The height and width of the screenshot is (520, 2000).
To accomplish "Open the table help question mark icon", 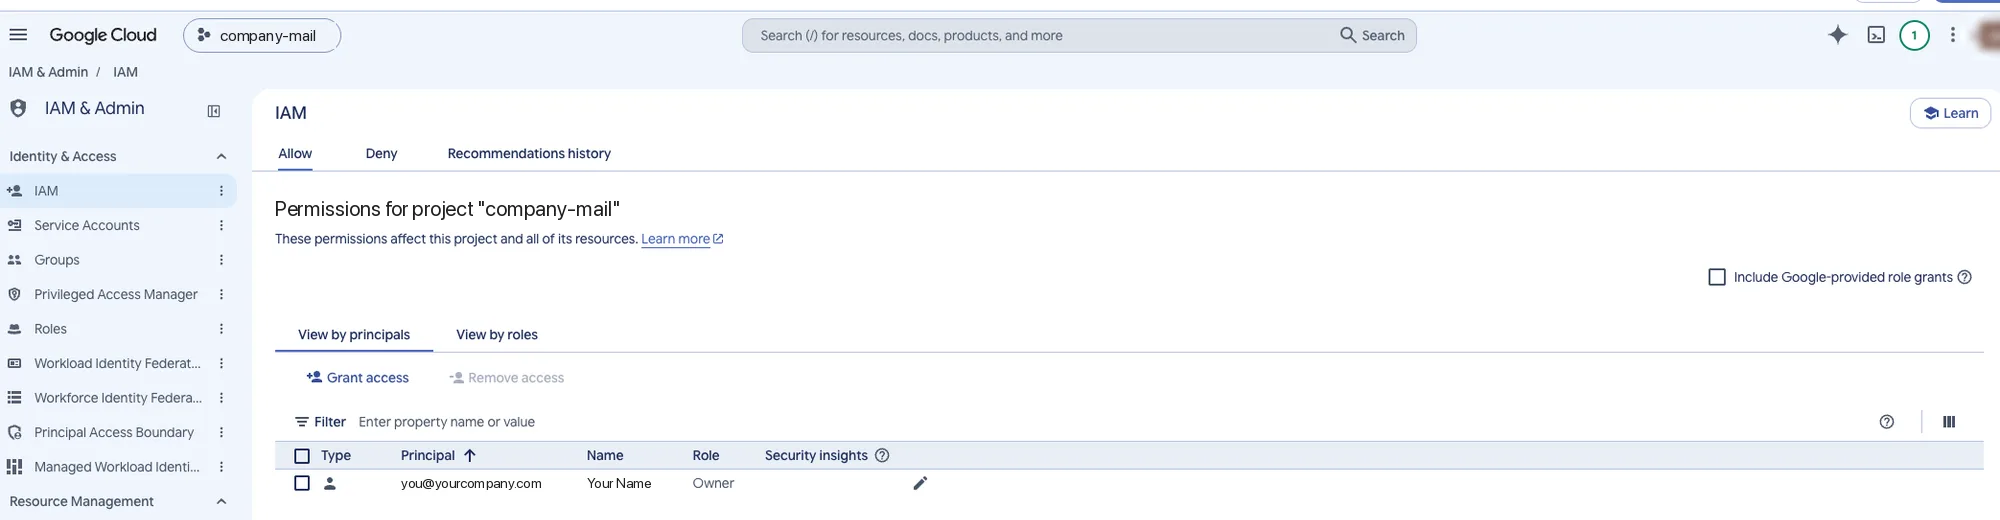I will tap(1886, 422).
